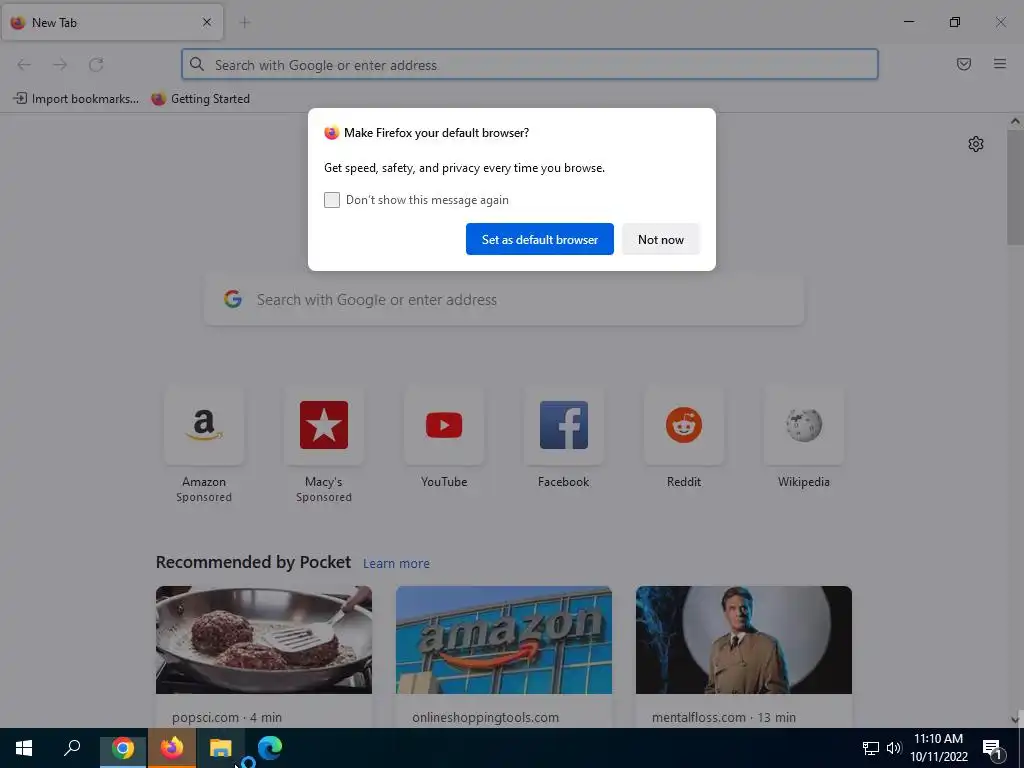1024x768 pixels.
Task: Open the onlineshoppingtools.com Amazon story thumbnail
Action: [x=504, y=640]
